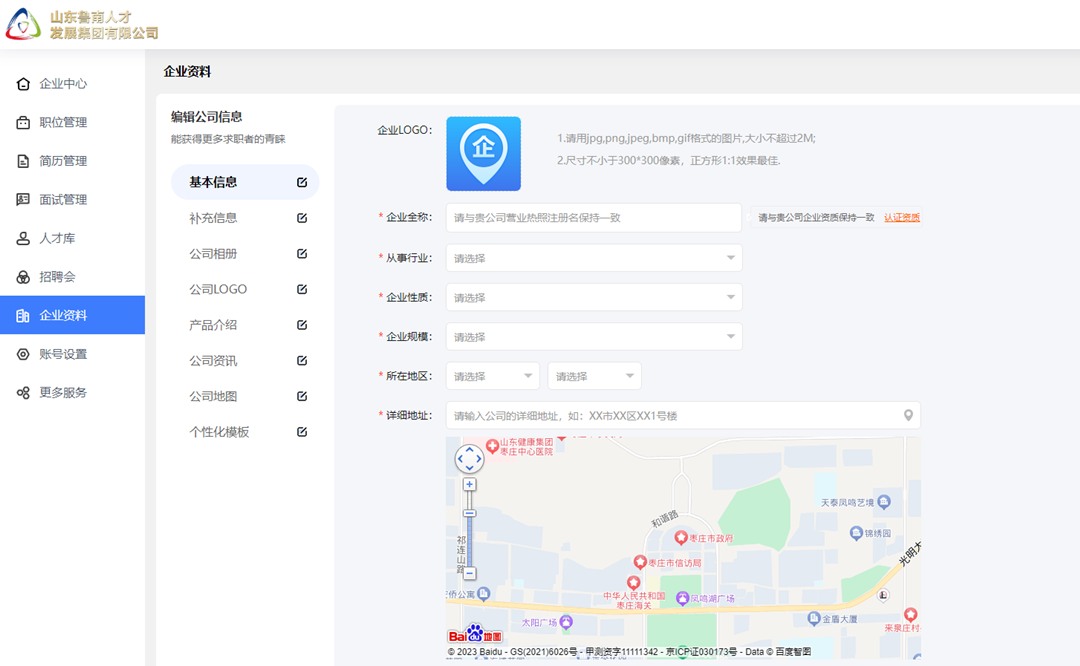Click the 职位管理 briefcase icon

pos(23,123)
